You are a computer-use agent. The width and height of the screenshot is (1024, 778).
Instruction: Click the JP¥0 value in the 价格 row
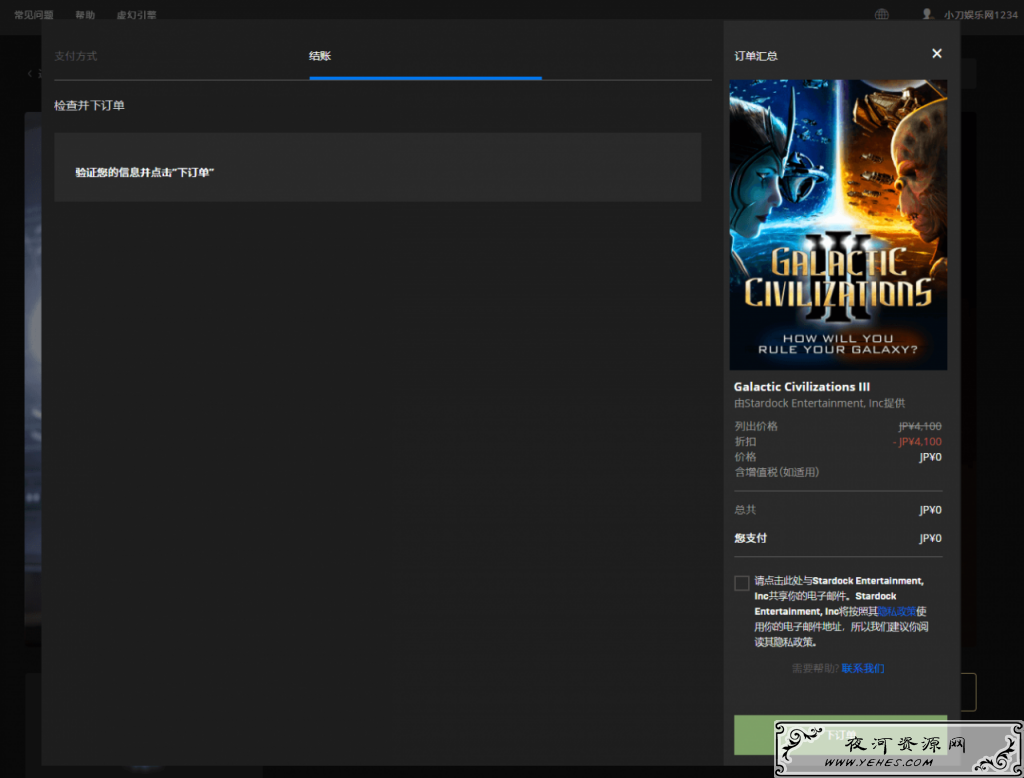[x=931, y=457]
